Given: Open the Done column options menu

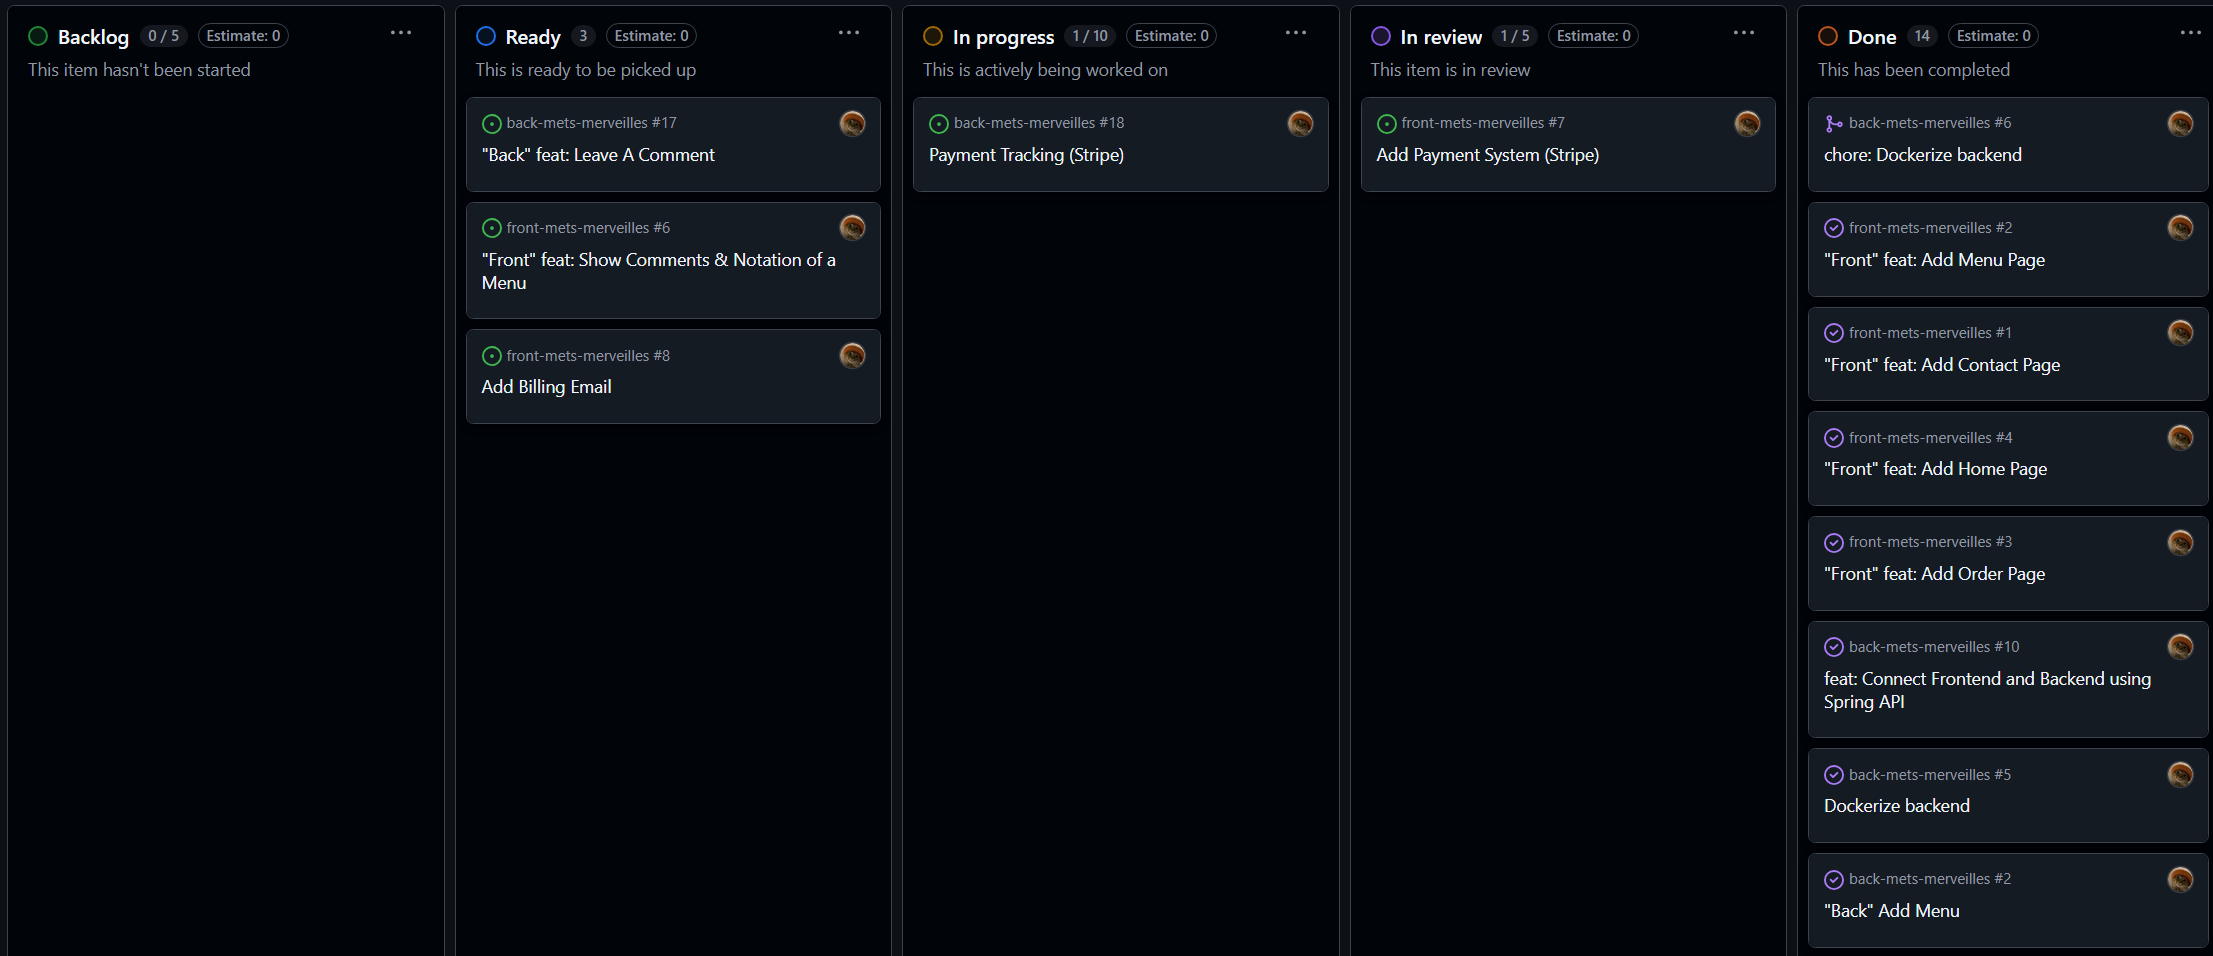Looking at the screenshot, I should [x=2191, y=33].
